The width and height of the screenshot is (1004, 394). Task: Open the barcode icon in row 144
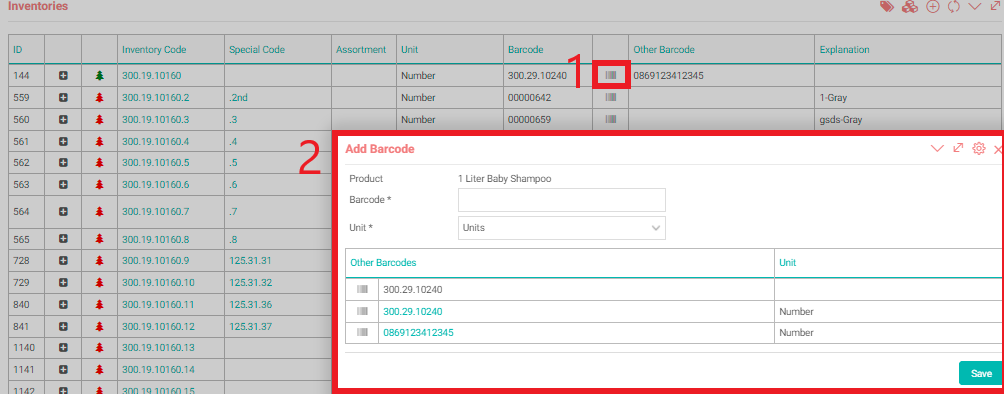[611, 76]
